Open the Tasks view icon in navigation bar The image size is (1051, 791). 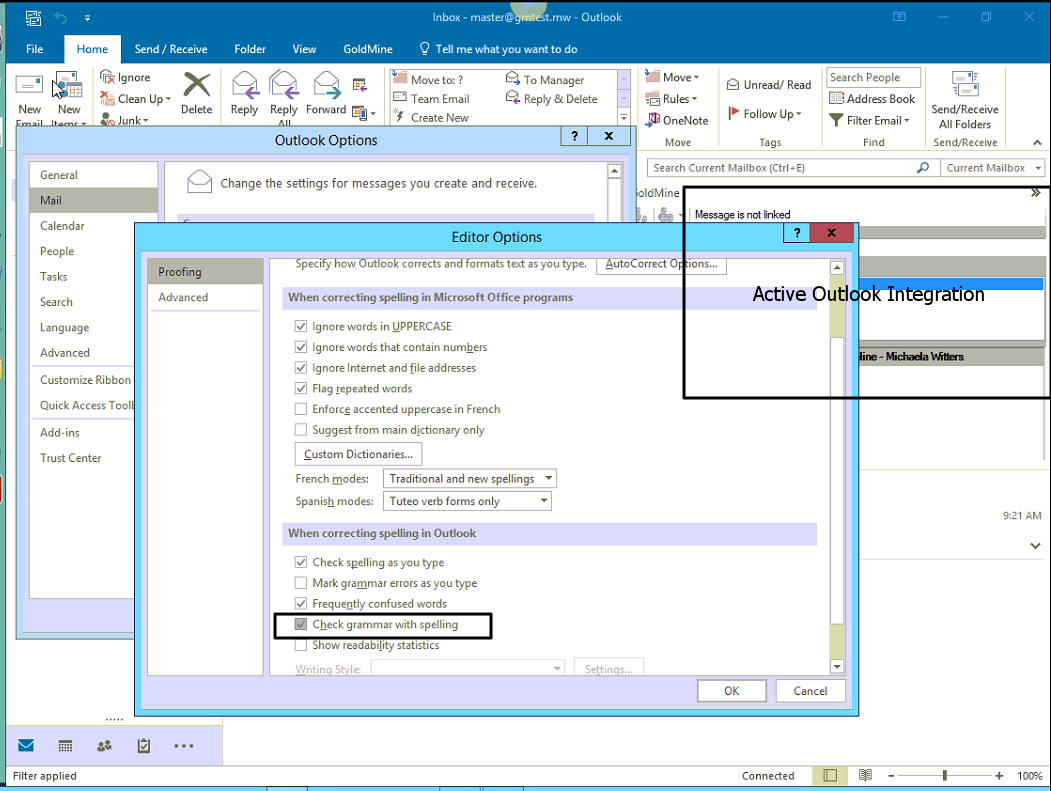point(143,746)
